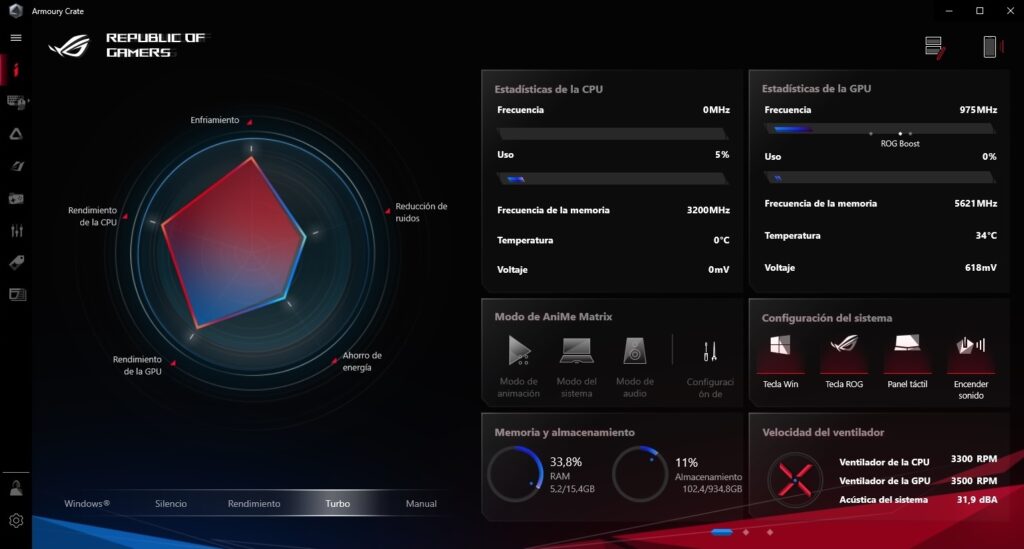
Task: Switch to Silencio operating mode
Action: [x=171, y=503]
